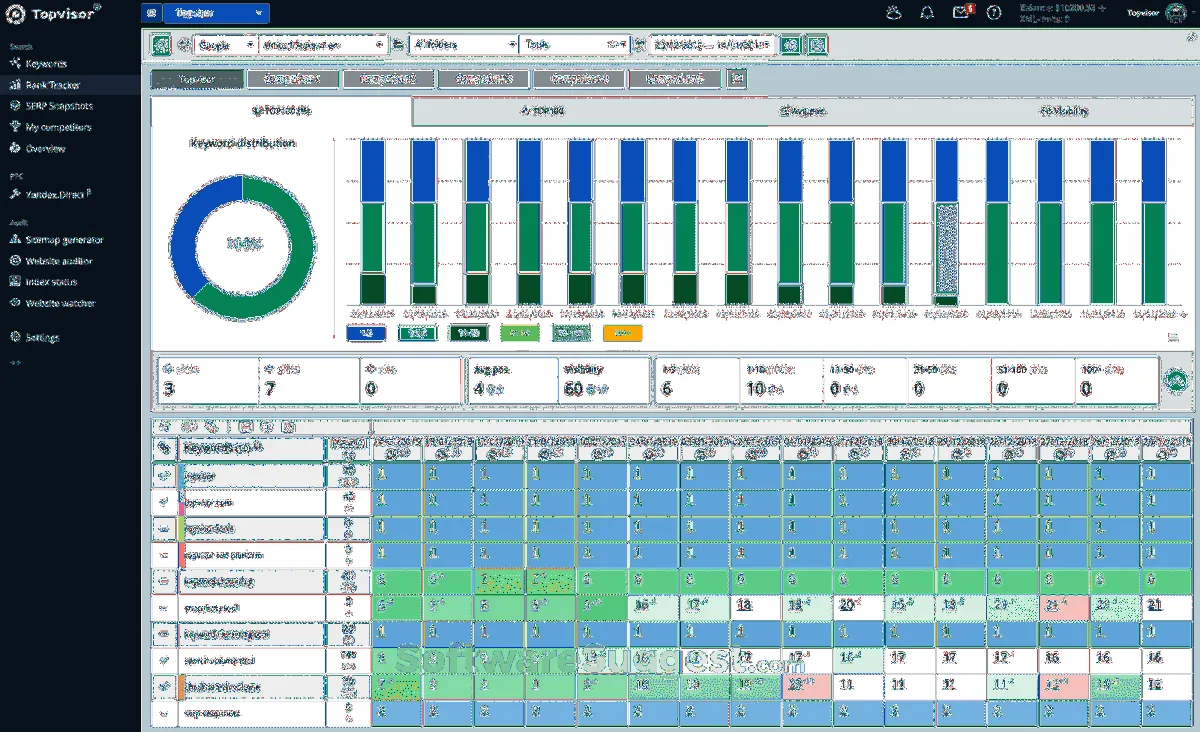Expand the All folders dropdown

pyautogui.click(x=464, y=45)
